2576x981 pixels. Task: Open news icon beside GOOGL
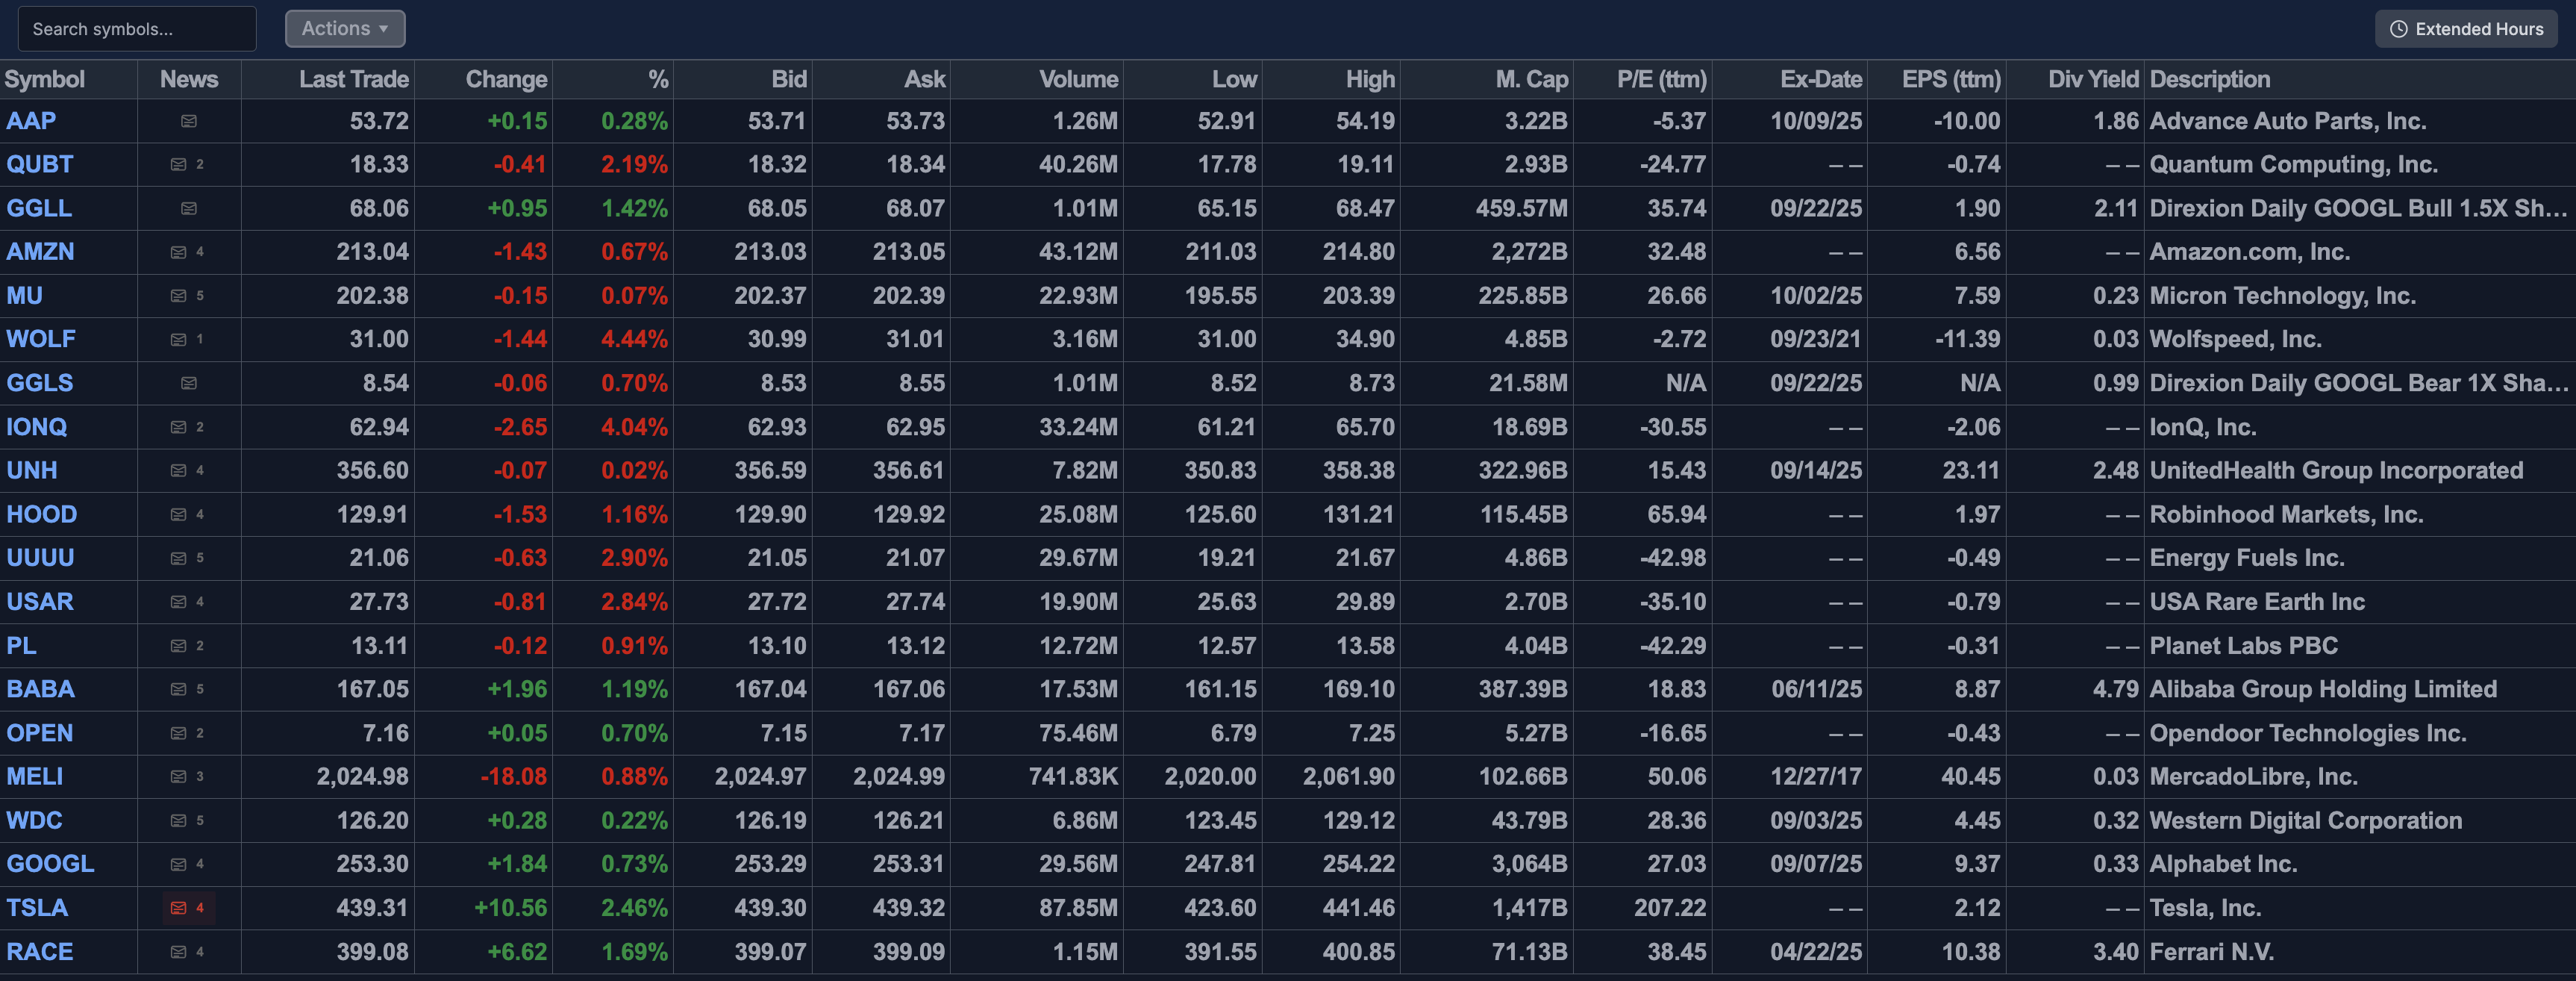tap(179, 864)
